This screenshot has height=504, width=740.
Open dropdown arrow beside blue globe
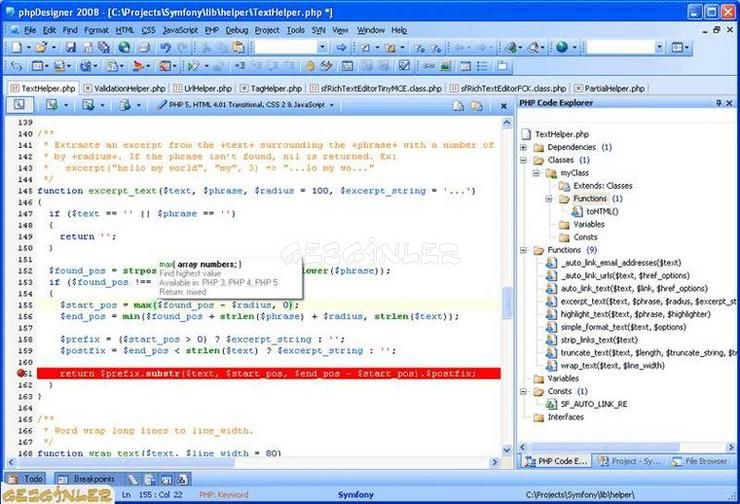574,47
